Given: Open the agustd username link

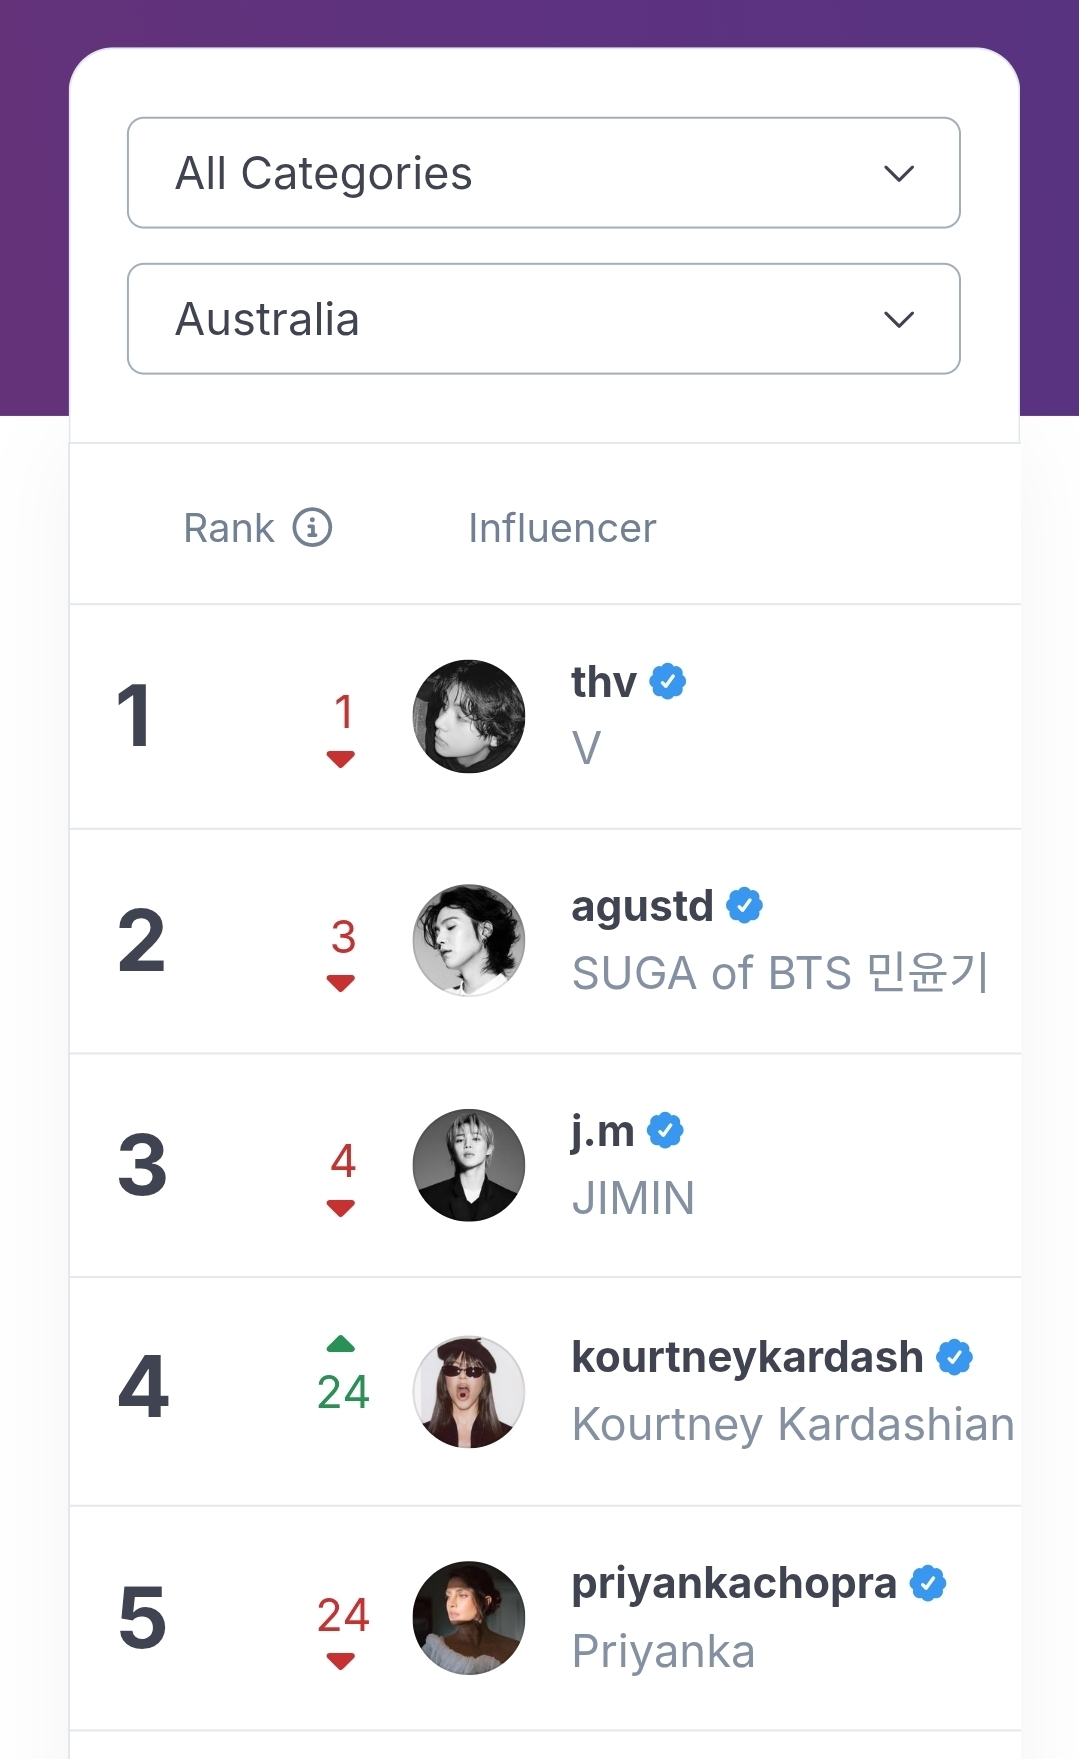Looking at the screenshot, I should (x=642, y=906).
